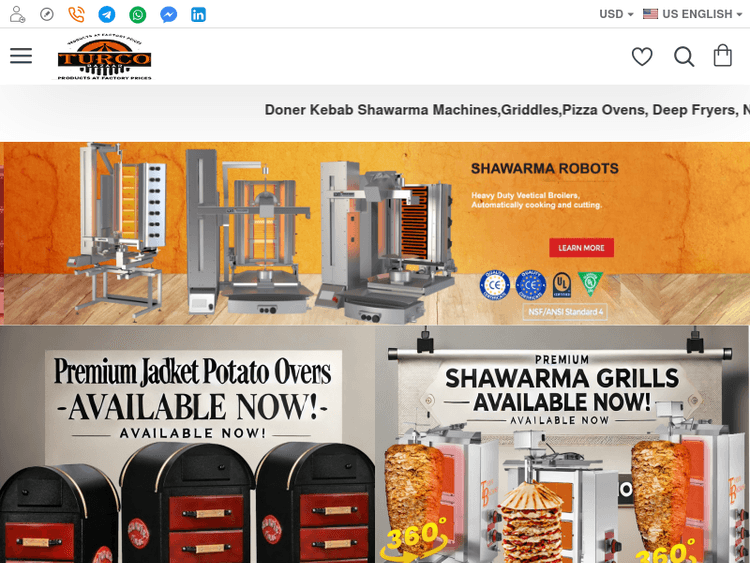Visit the LinkedIn page icon
750x563 pixels.
pyautogui.click(x=199, y=15)
